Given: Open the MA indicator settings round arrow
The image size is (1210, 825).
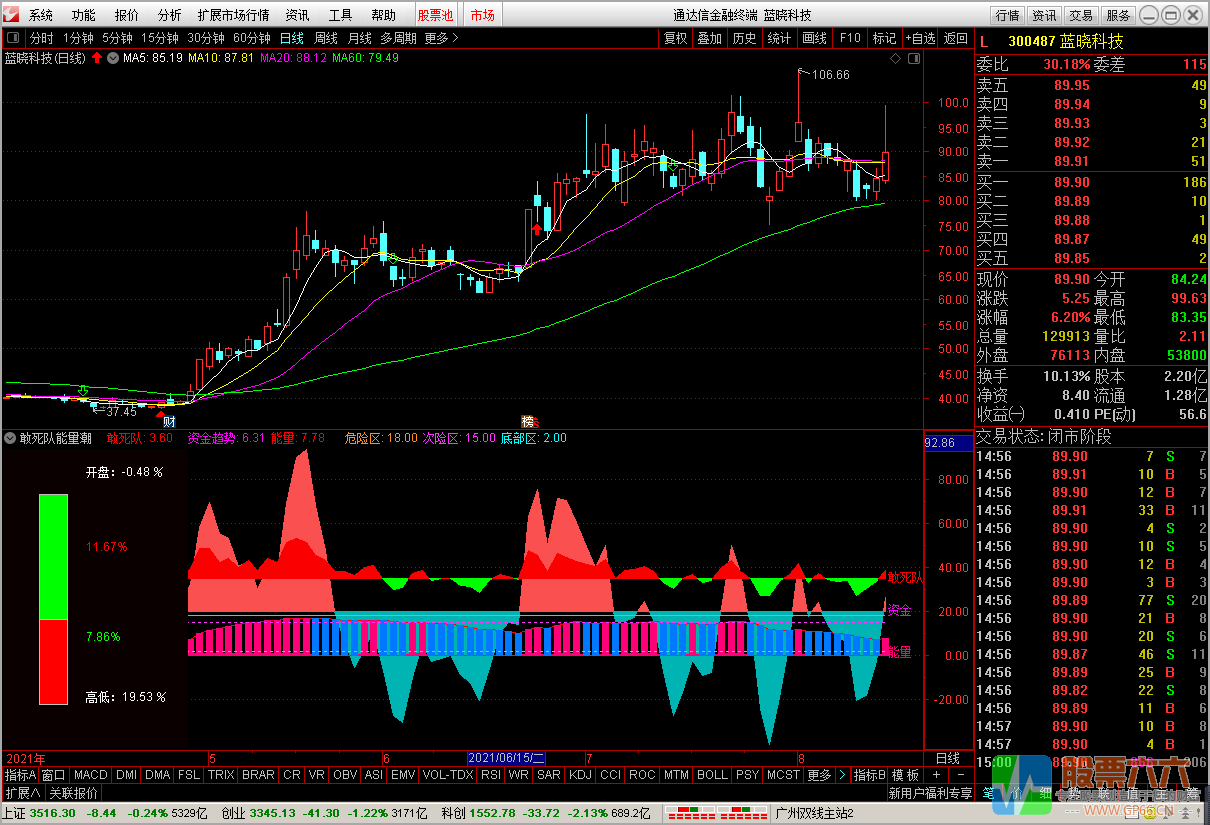Looking at the screenshot, I should (112, 58).
